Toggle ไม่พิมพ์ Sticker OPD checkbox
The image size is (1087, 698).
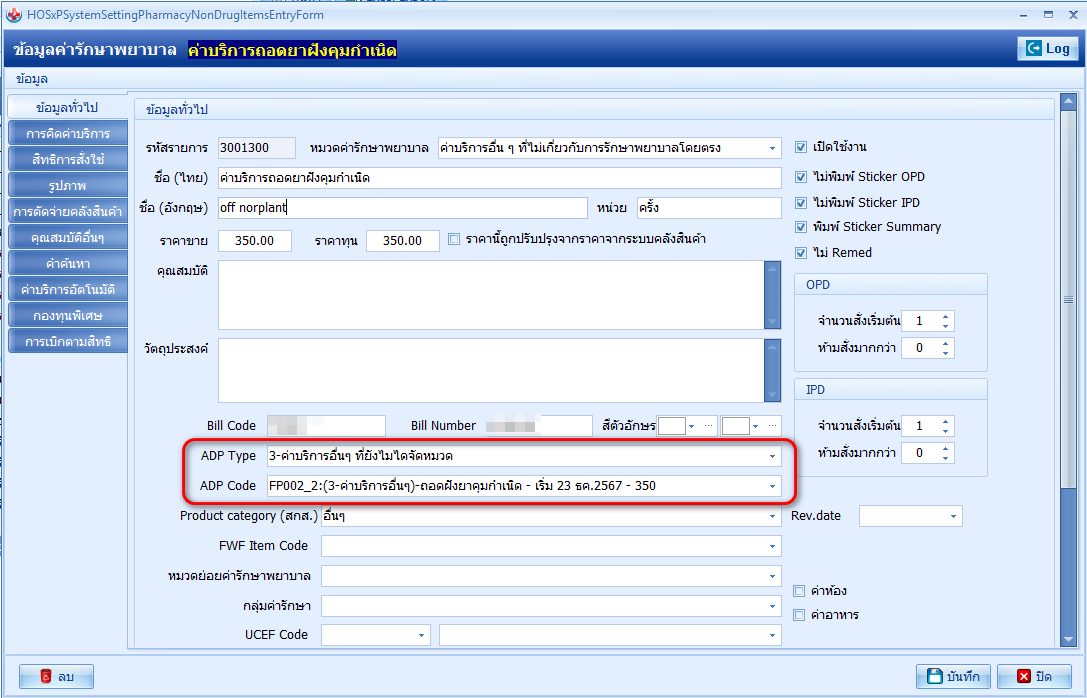[801, 177]
